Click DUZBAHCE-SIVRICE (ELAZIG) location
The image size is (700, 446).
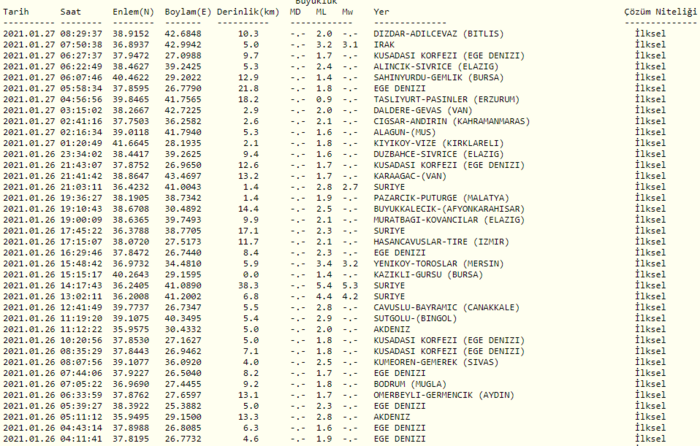438,154
